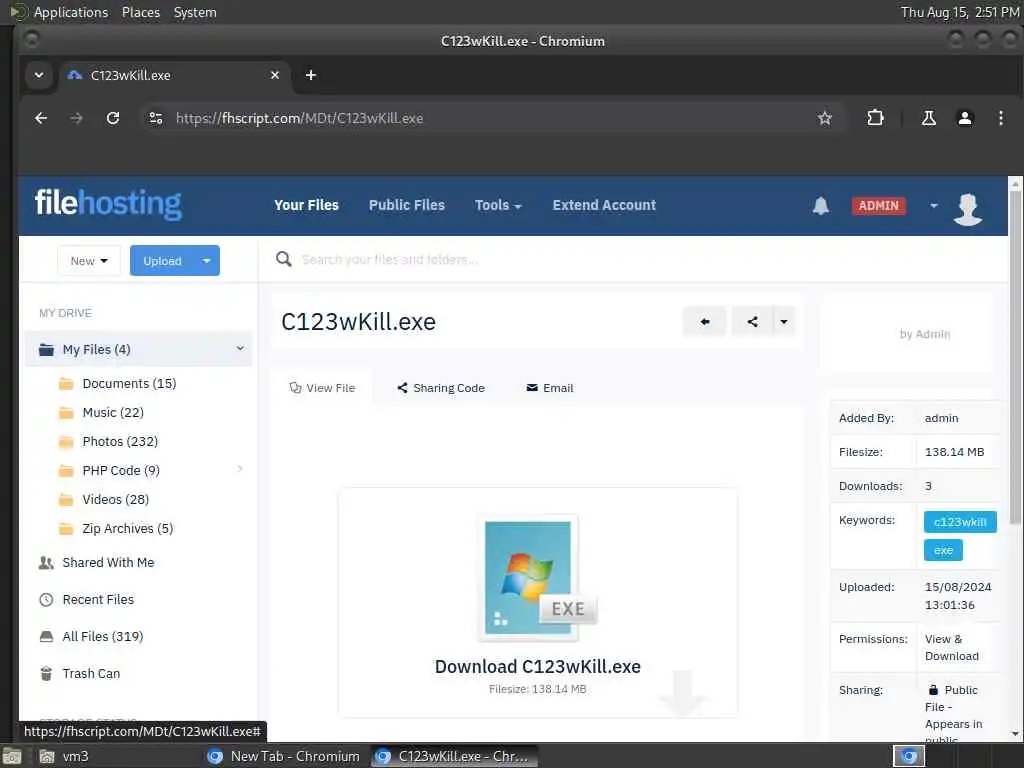Image resolution: width=1024 pixels, height=768 pixels.
Task: Open PHP Code (9) folder
Action: [x=121, y=471]
